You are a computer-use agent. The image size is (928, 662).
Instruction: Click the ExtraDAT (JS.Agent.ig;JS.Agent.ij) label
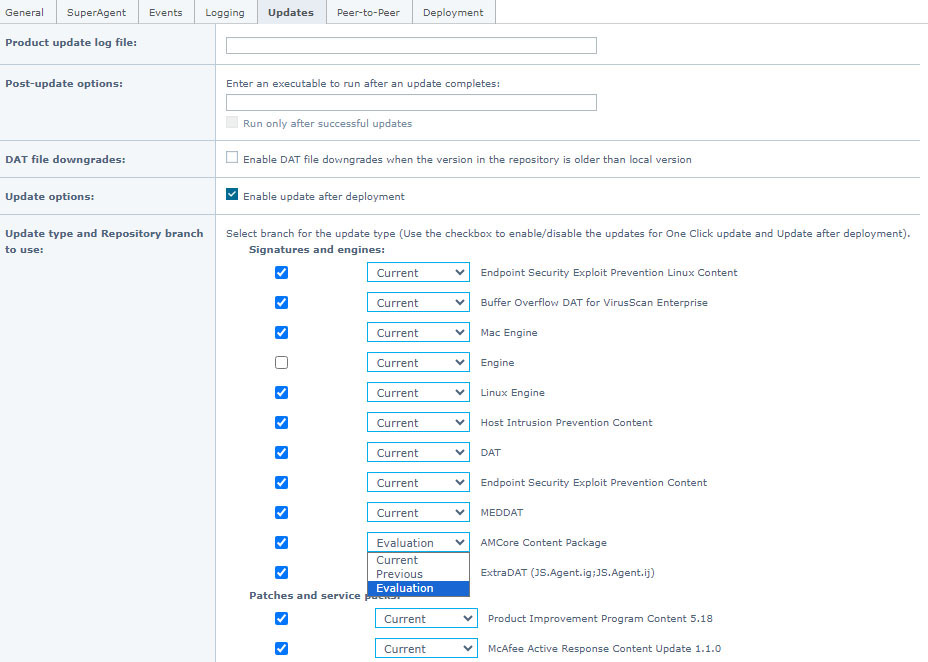568,573
